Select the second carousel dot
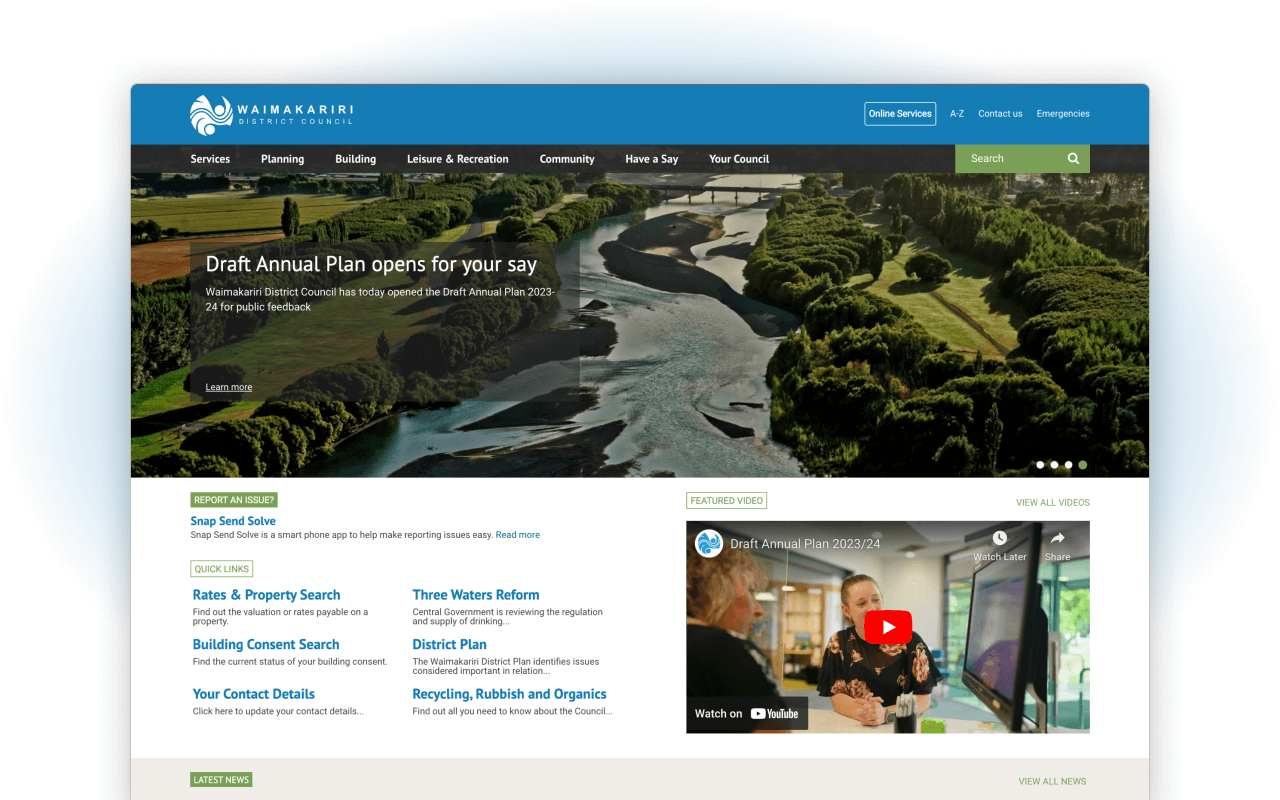Image resolution: width=1280 pixels, height=800 pixels. click(x=1054, y=465)
